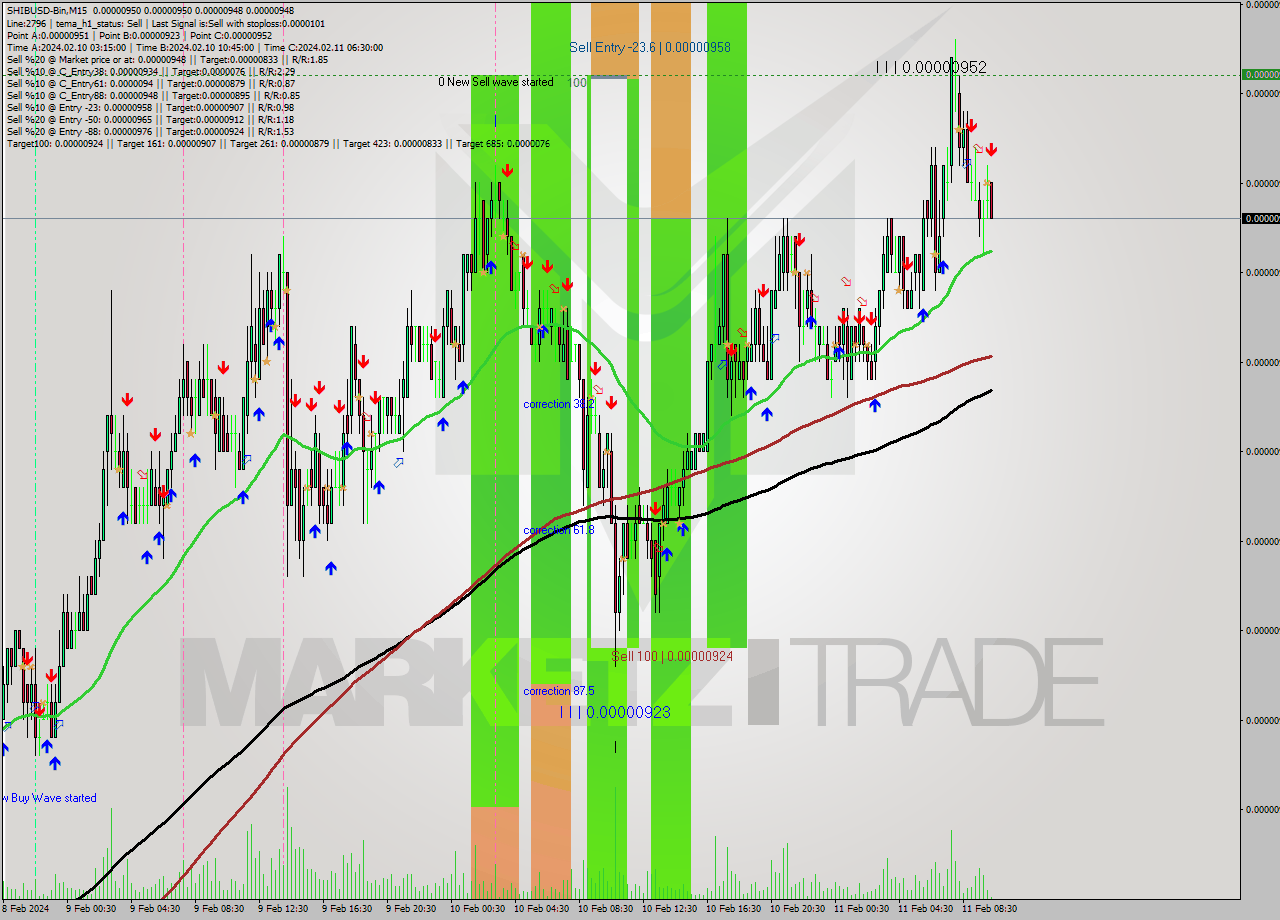Select the 'Sell %20 @ Entry -50' line
1280x920 pixels.
(150, 119)
